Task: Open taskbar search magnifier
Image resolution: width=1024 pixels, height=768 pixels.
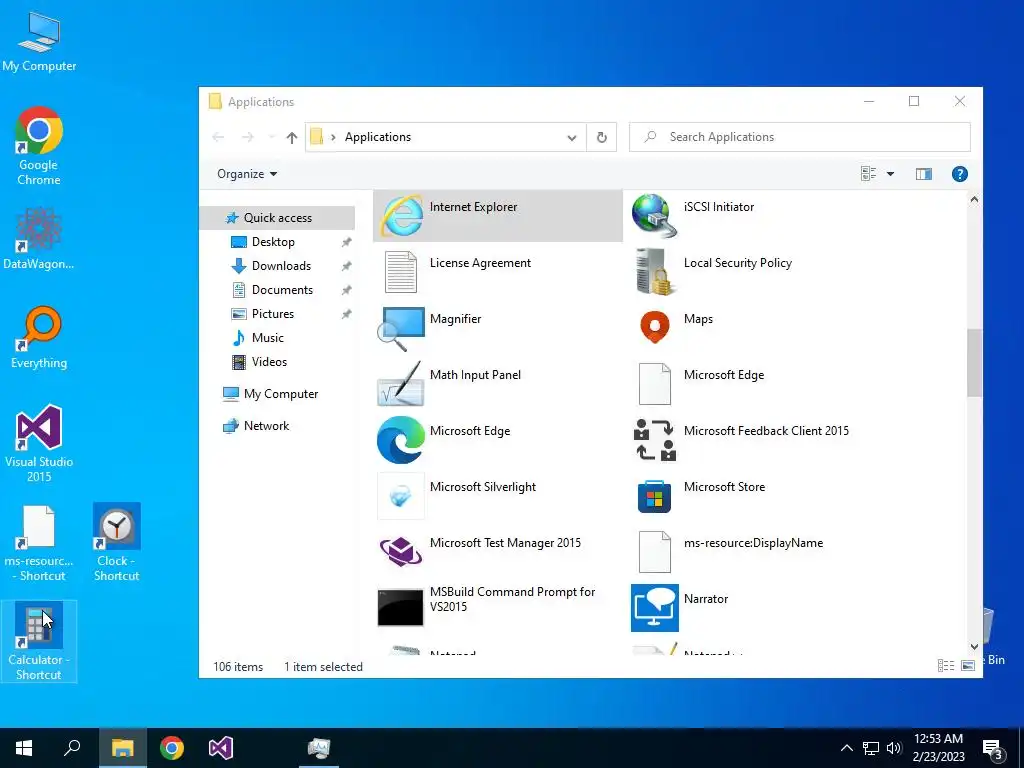Action: [72, 748]
